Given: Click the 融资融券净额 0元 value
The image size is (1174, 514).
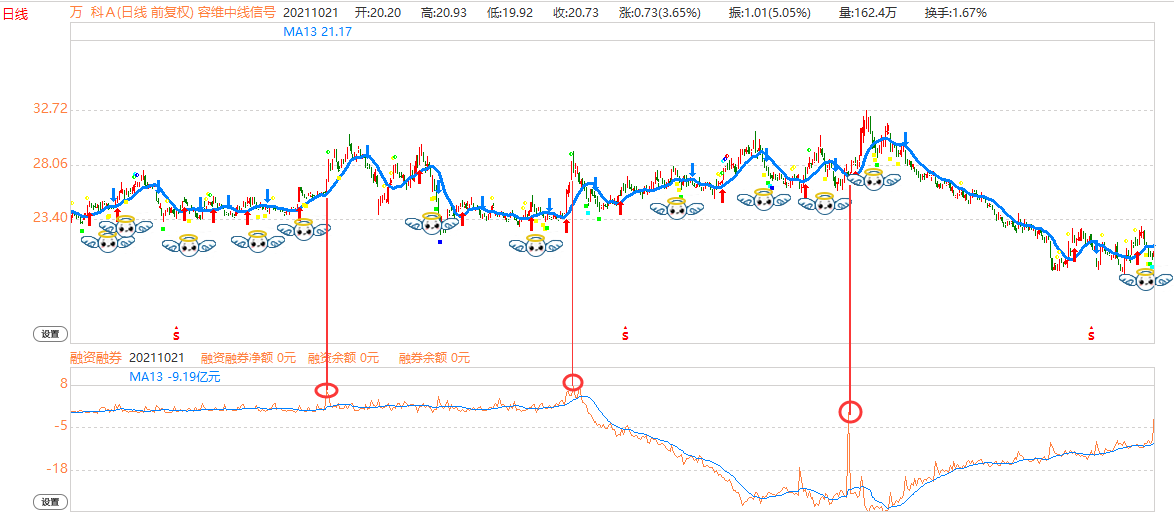Looking at the screenshot, I should pos(249,358).
